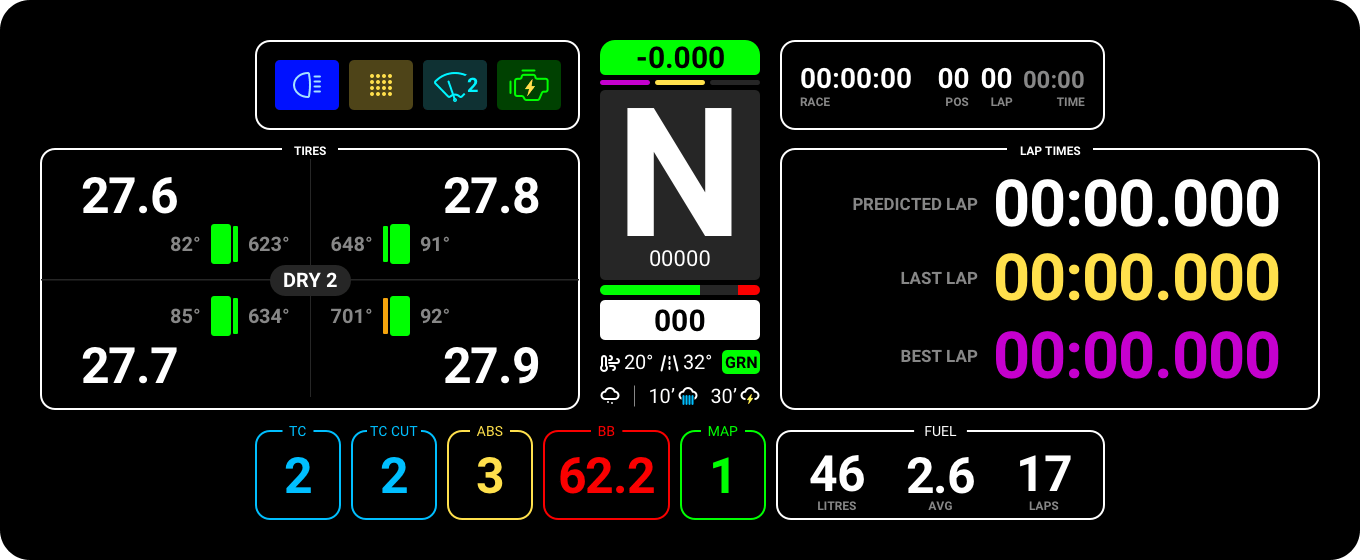Click the yellow dot-grid rain light icon
The height and width of the screenshot is (560, 1360).
(380, 85)
